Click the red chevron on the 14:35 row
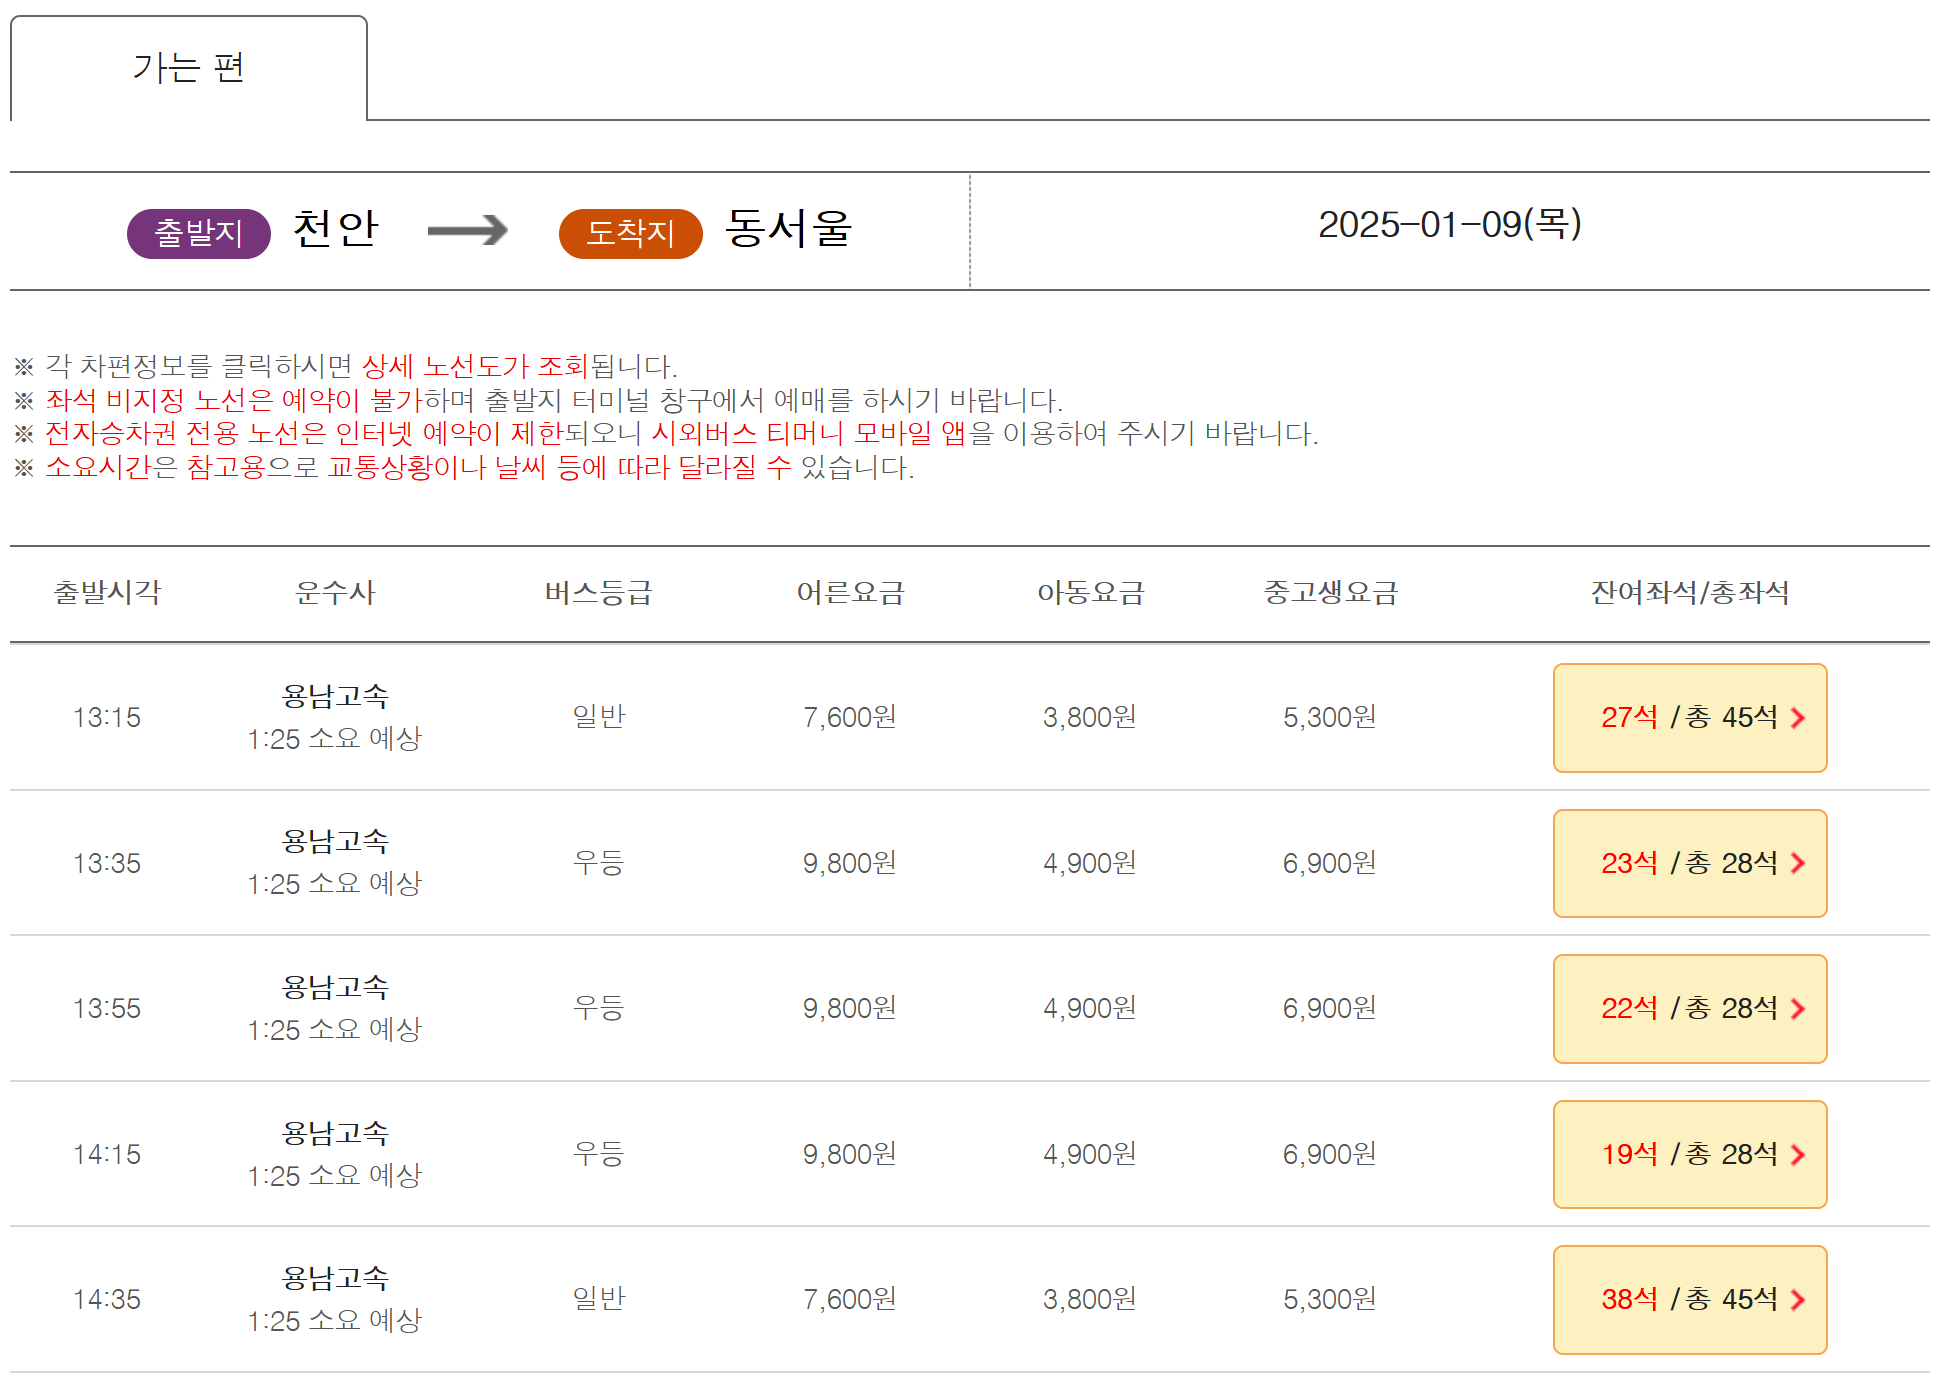1943x1378 pixels. (x=1798, y=1300)
